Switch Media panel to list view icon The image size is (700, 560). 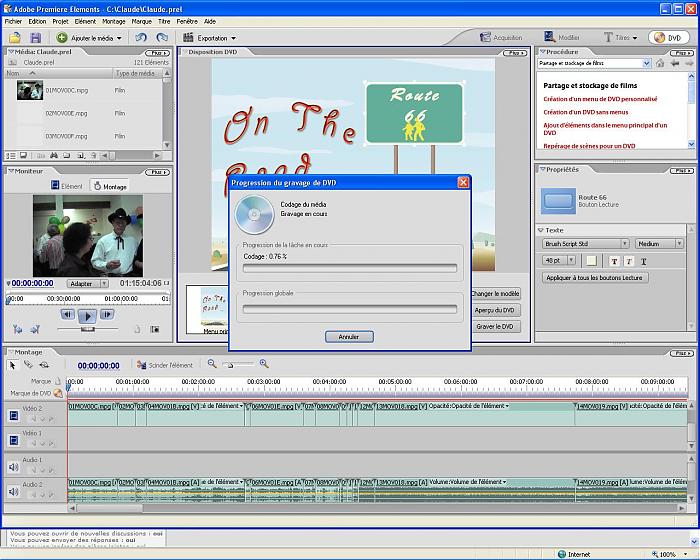(x=11, y=155)
